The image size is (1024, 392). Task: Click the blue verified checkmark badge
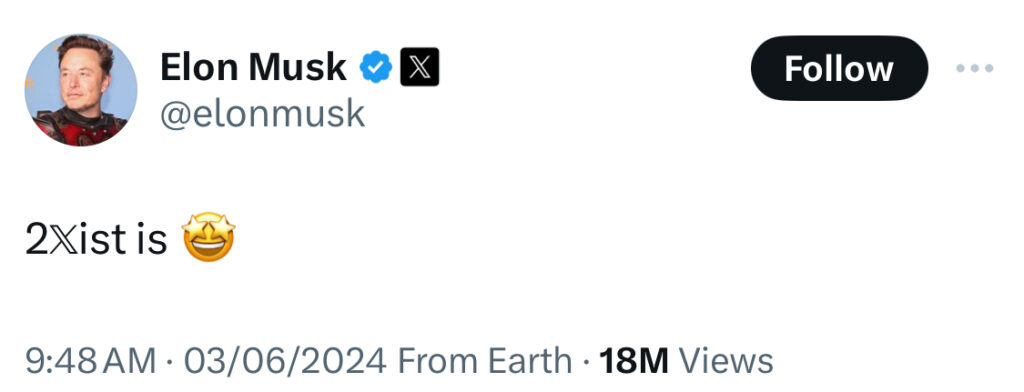click(376, 67)
